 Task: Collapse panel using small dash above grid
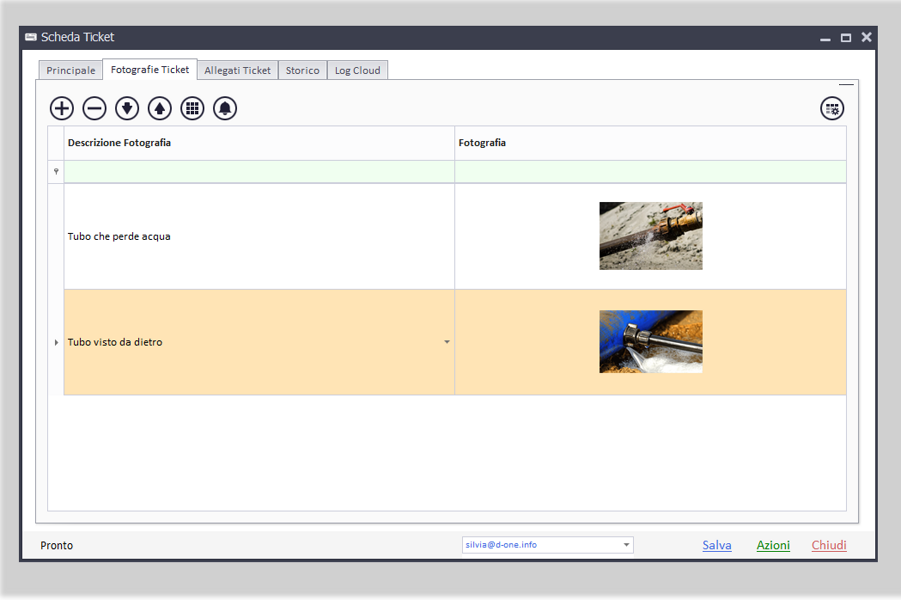click(846, 85)
